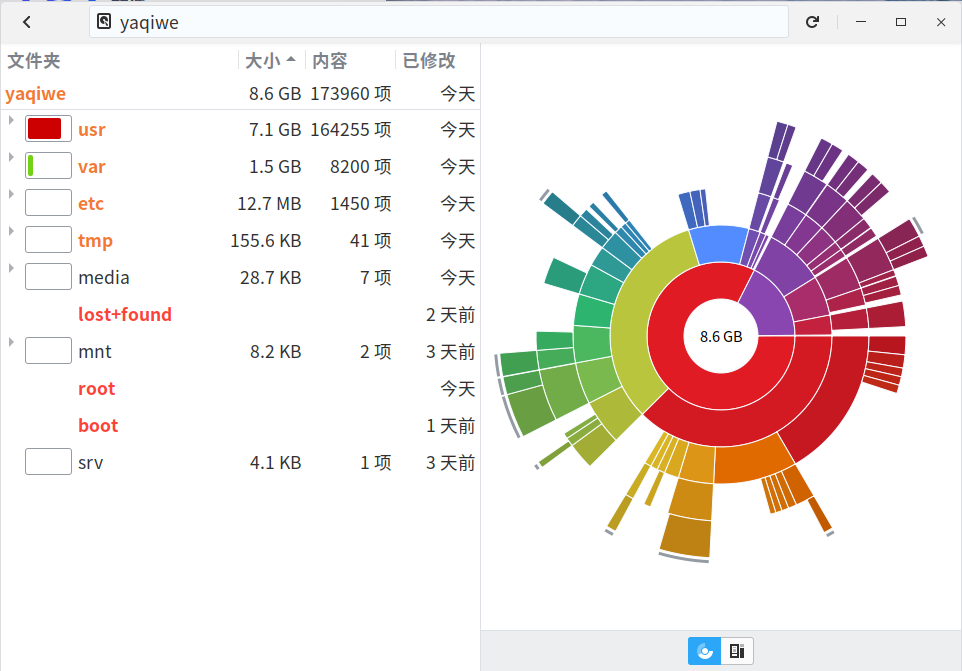Click the 1 天前 modified value for boot
This screenshot has width=962, height=671.
(x=450, y=426)
